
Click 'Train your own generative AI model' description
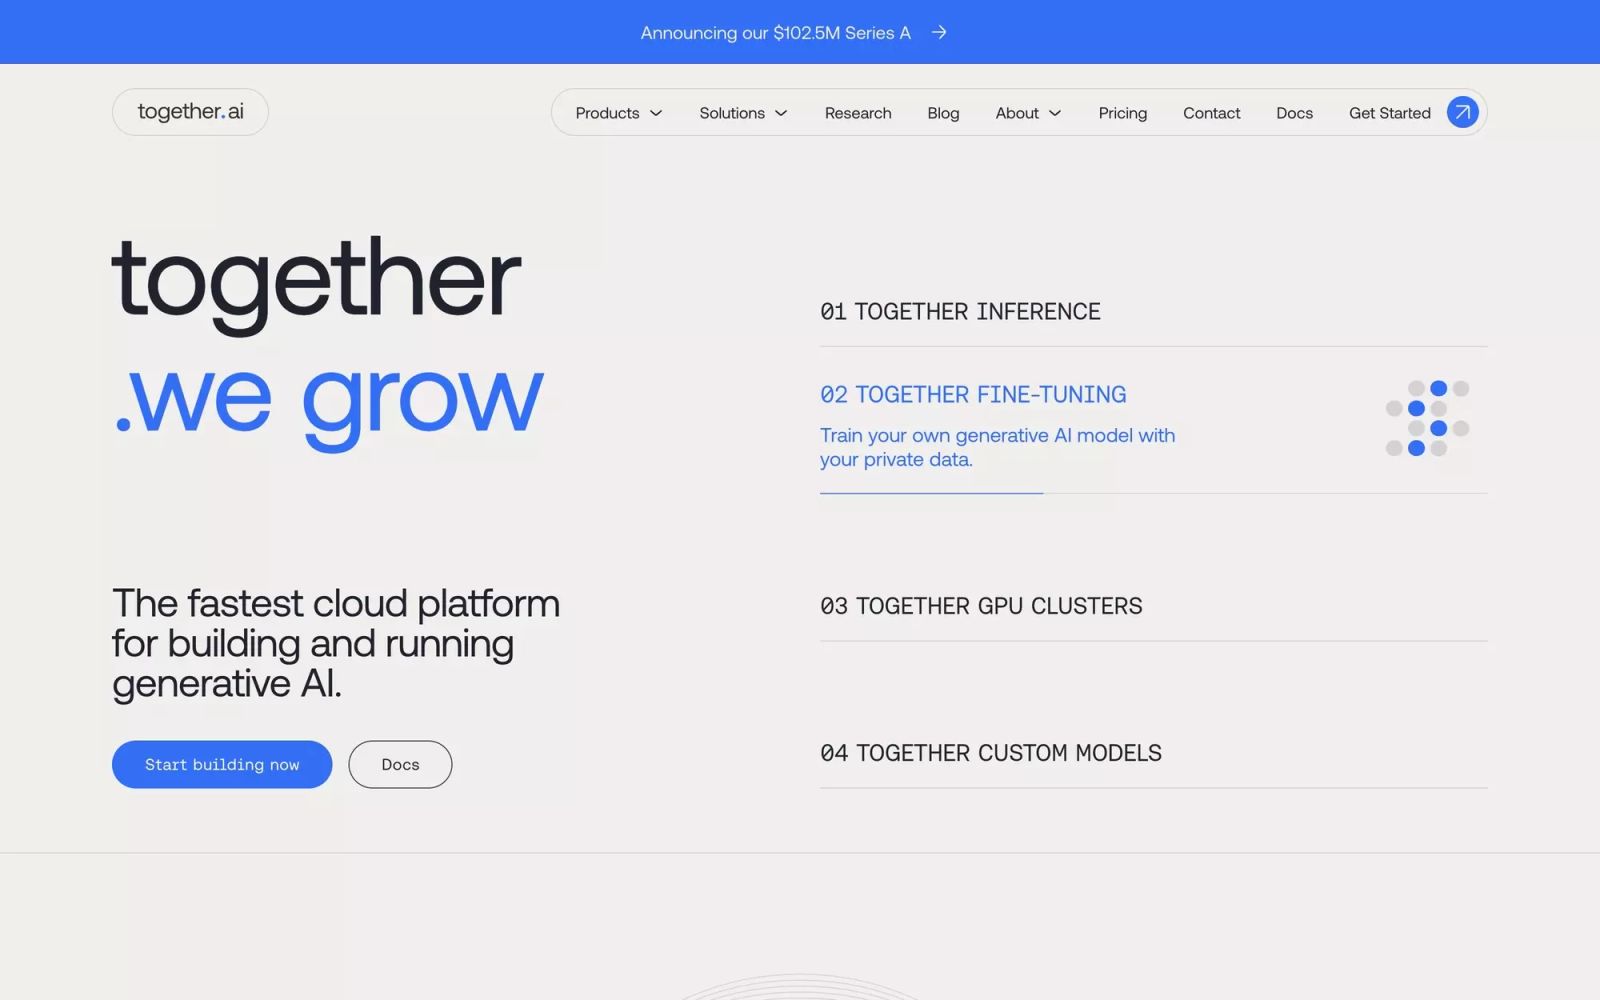tap(997, 447)
